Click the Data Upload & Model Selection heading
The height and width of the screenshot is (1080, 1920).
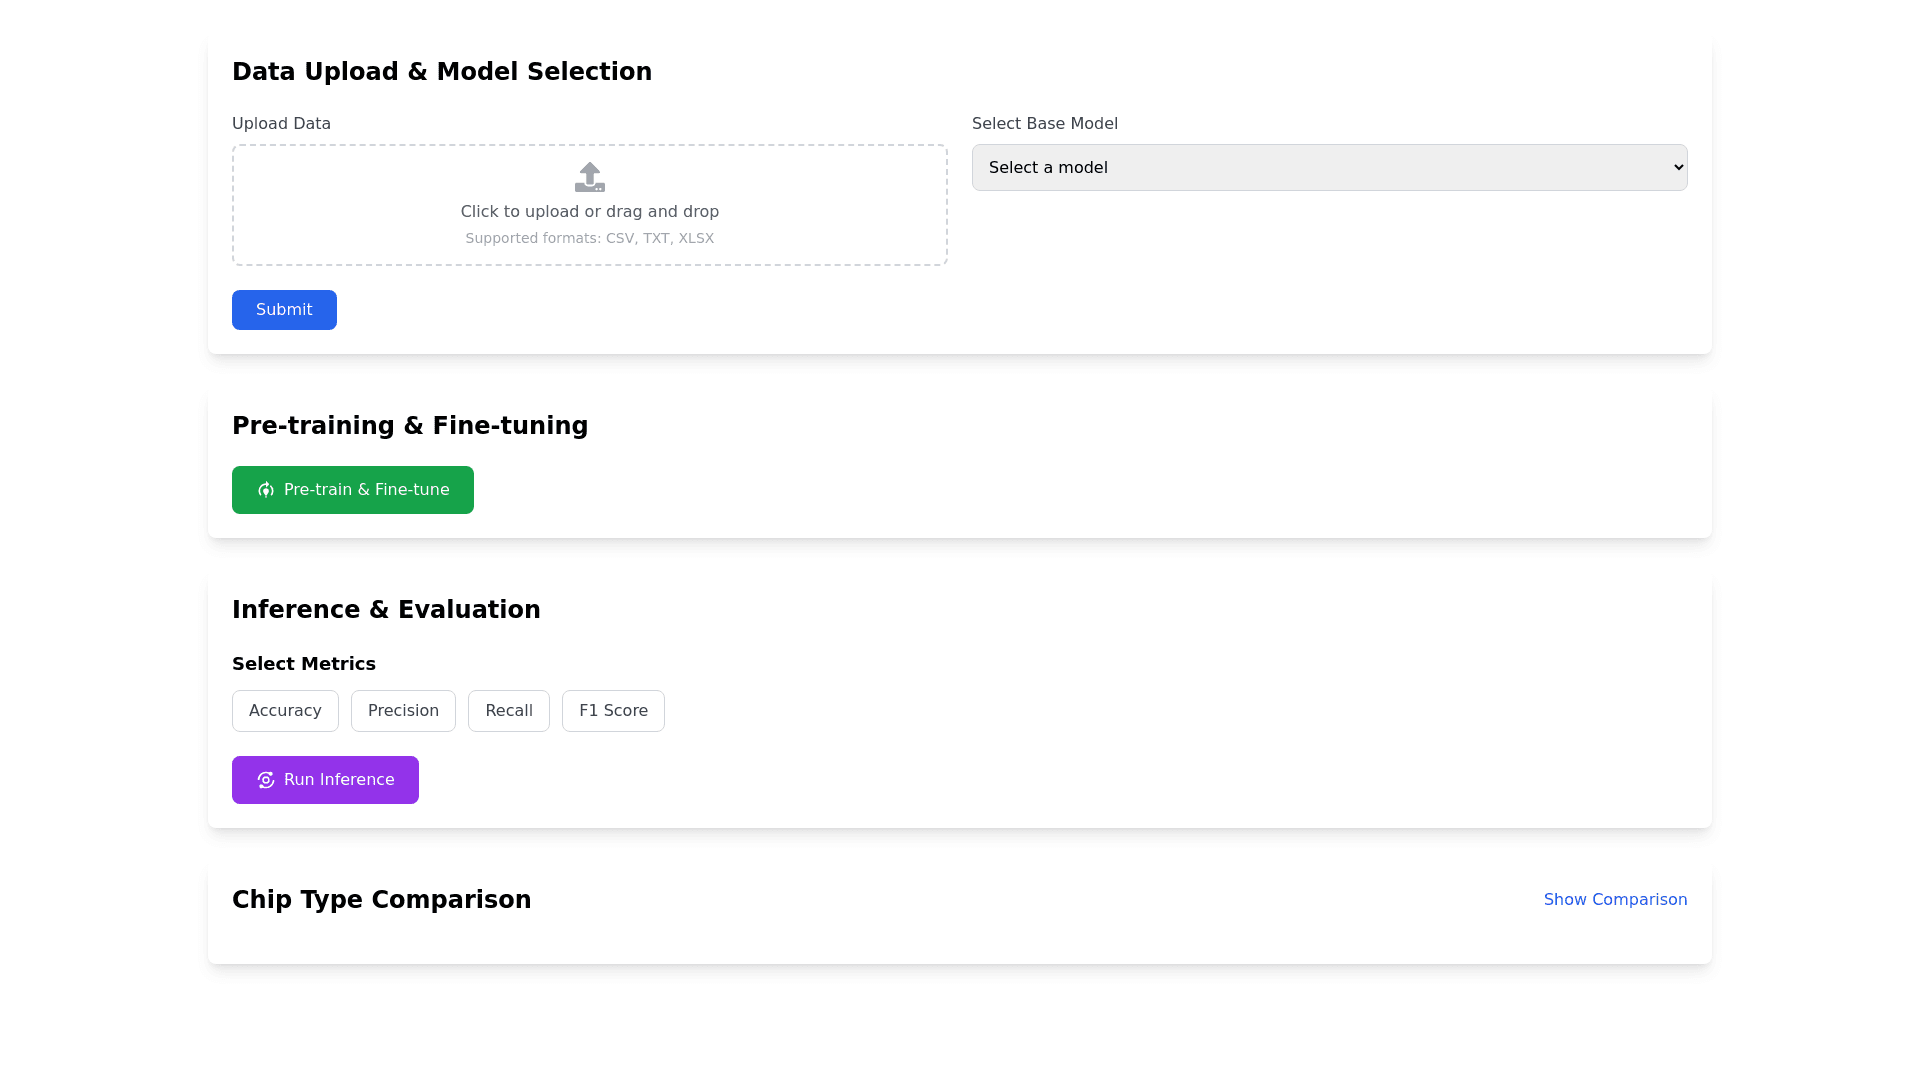[x=441, y=72]
